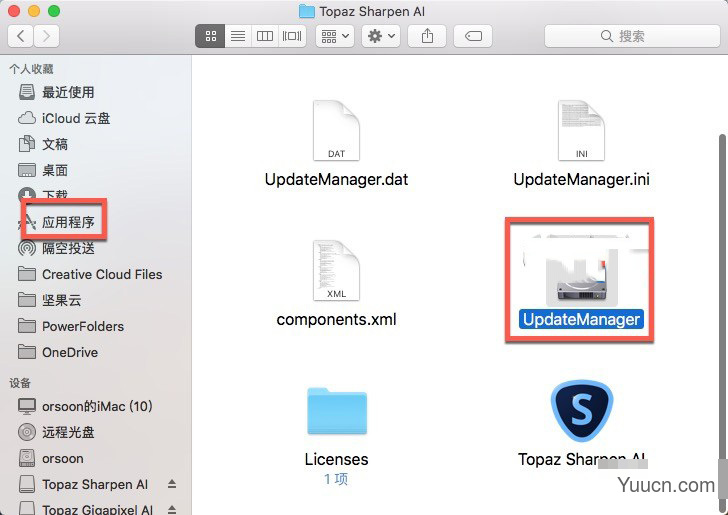Viewport: 728px width, 515px height.
Task: Switch to list view
Action: point(238,36)
